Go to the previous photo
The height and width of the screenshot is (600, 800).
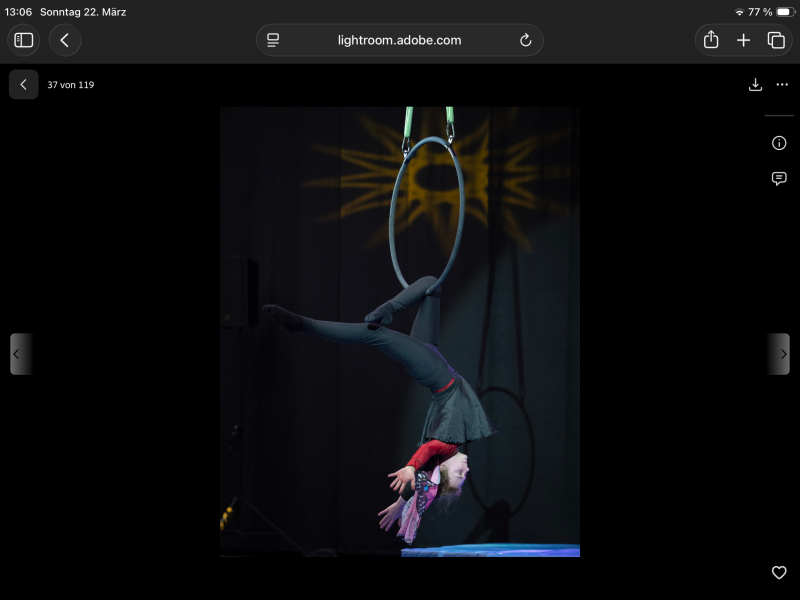click(x=21, y=354)
